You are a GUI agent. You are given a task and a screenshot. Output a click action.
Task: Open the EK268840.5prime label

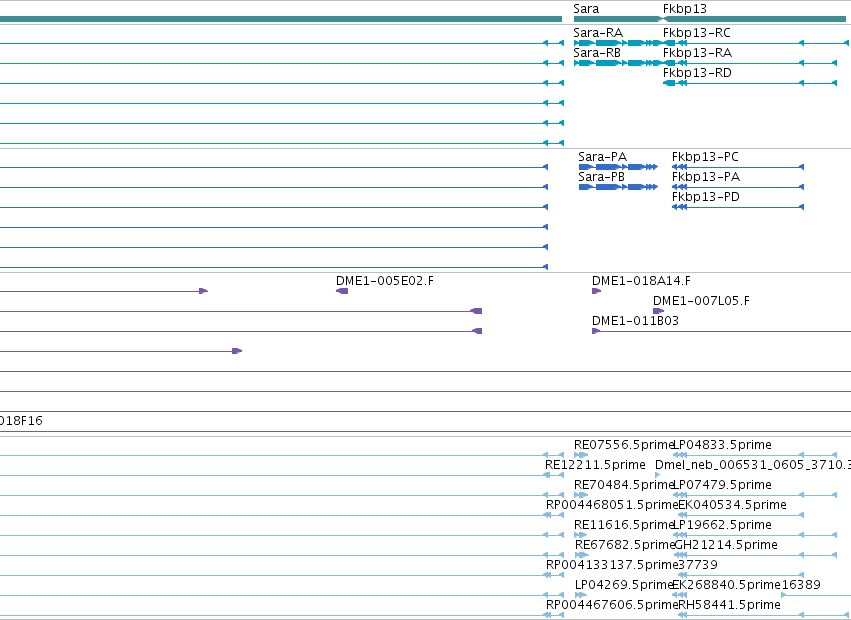[727, 585]
